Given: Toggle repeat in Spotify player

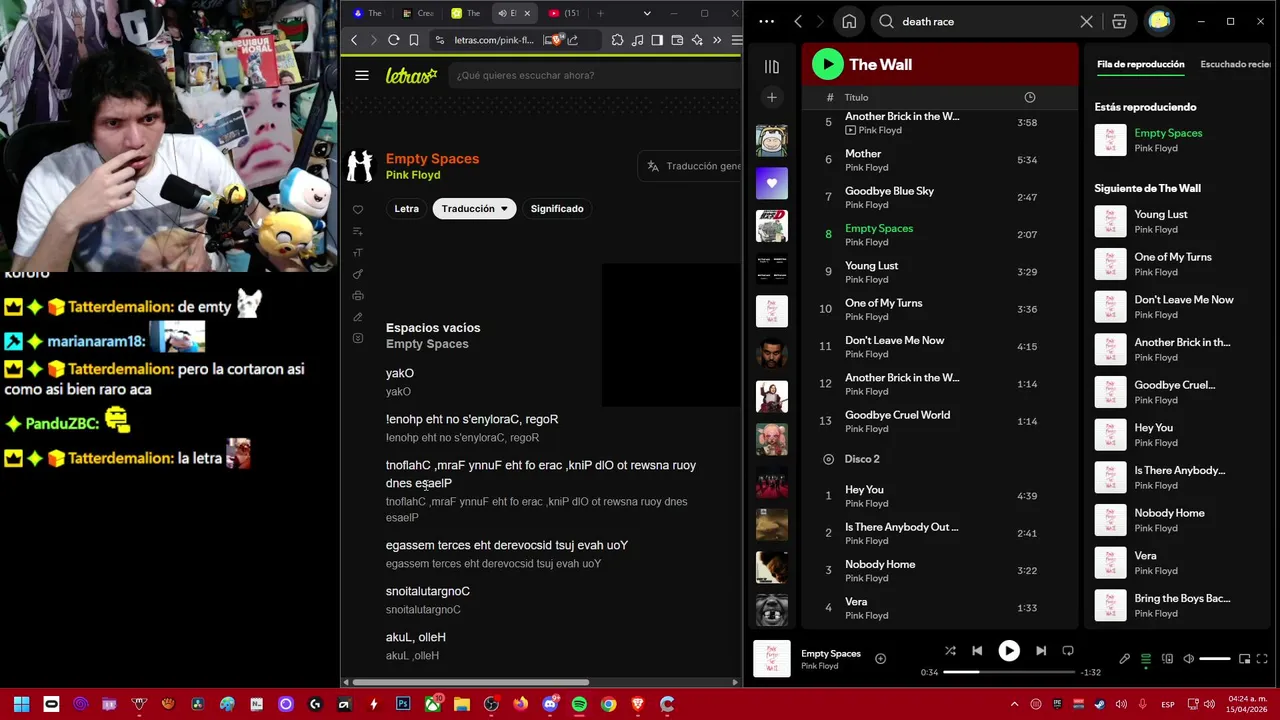Looking at the screenshot, I should click(x=1068, y=650).
